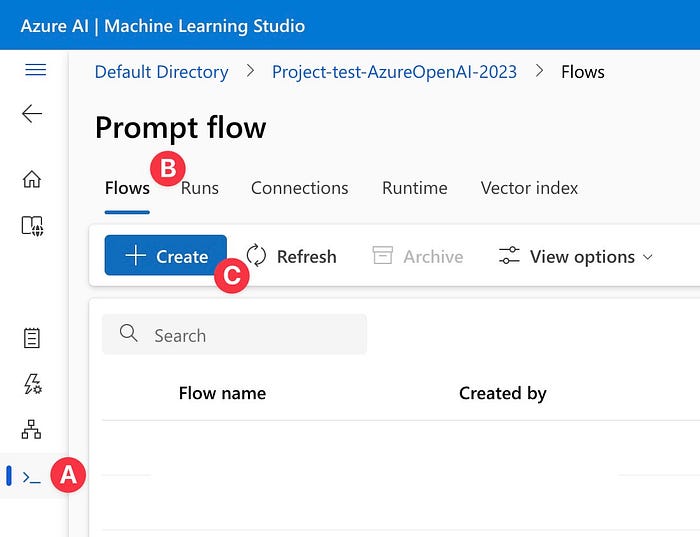Click the View options sliders icon
This screenshot has height=537, width=700.
click(x=509, y=255)
